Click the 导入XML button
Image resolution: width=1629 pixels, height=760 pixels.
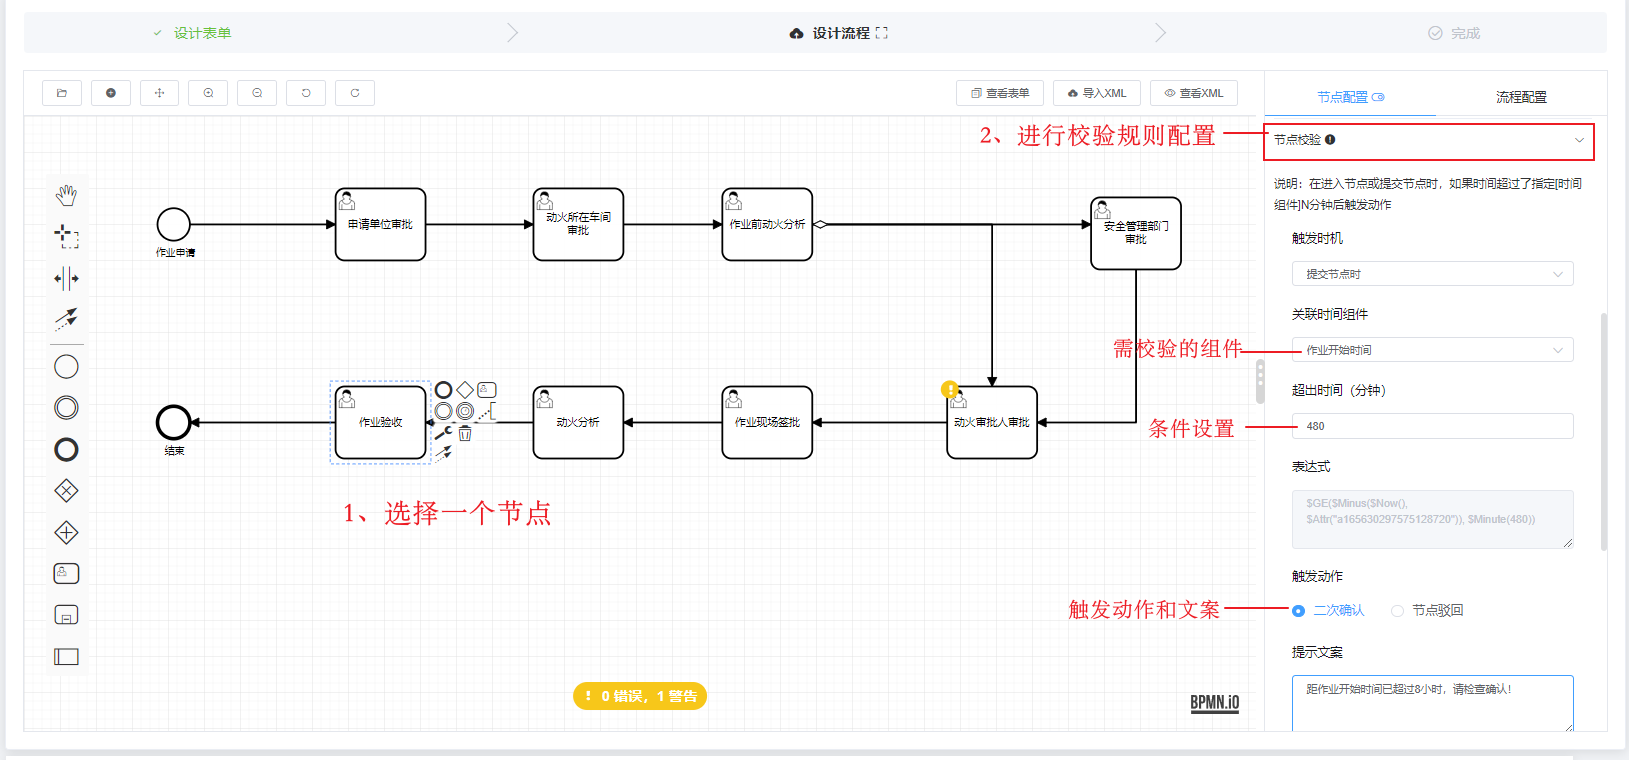pos(1097,93)
